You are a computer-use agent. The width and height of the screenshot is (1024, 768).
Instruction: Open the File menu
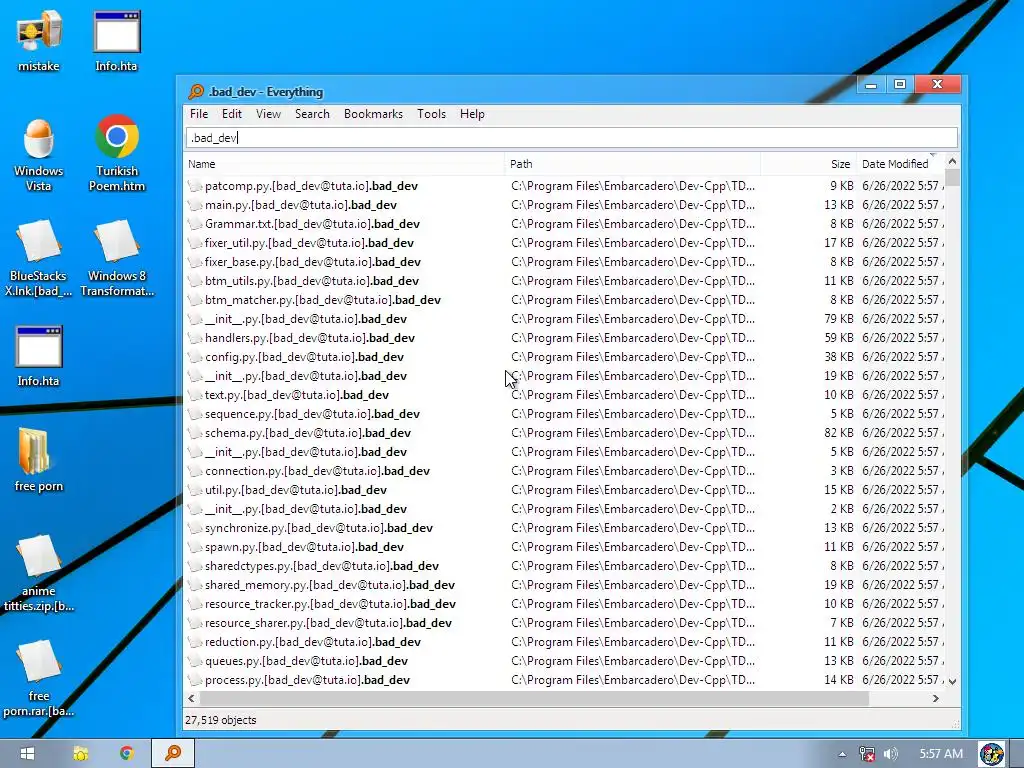pyautogui.click(x=199, y=114)
